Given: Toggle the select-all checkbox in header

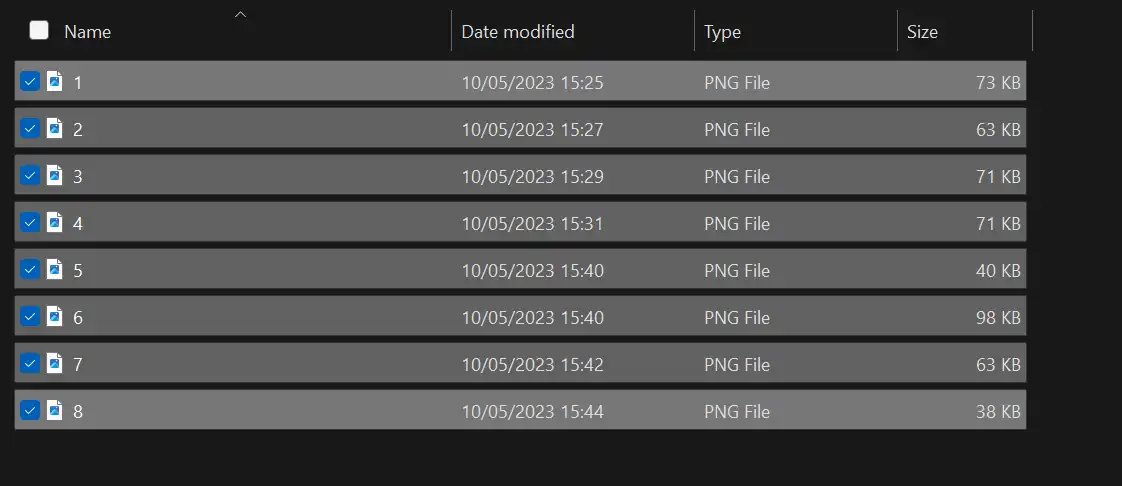Looking at the screenshot, I should point(39,30).
